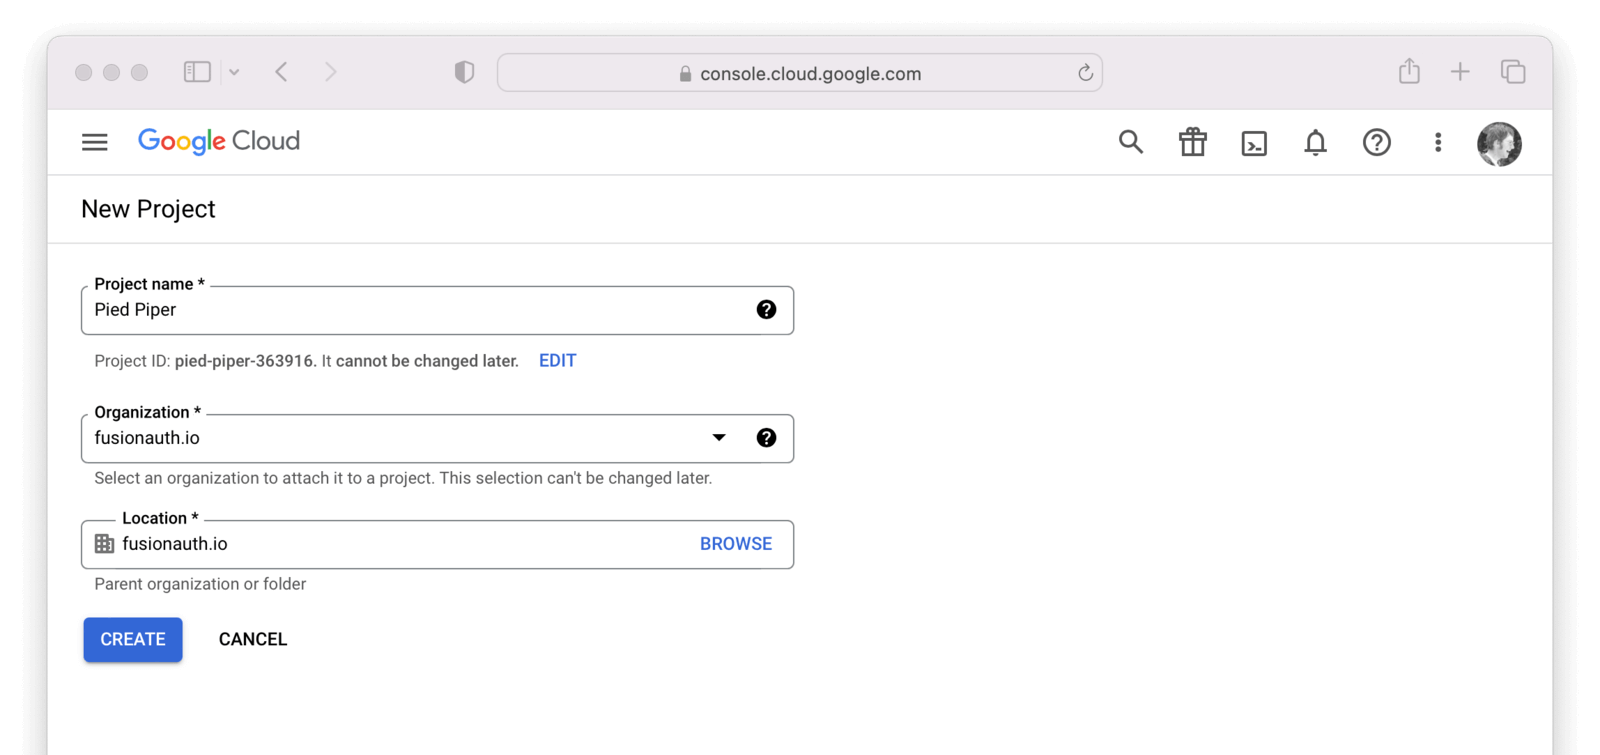
Task: Click the Google Cloud logo
Action: [219, 141]
